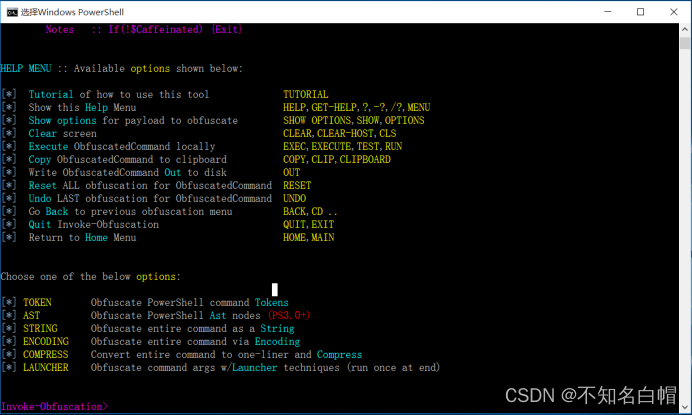Click 'Execute ObfuscatedCommand locally' line
The image size is (692, 415).
click(122, 147)
